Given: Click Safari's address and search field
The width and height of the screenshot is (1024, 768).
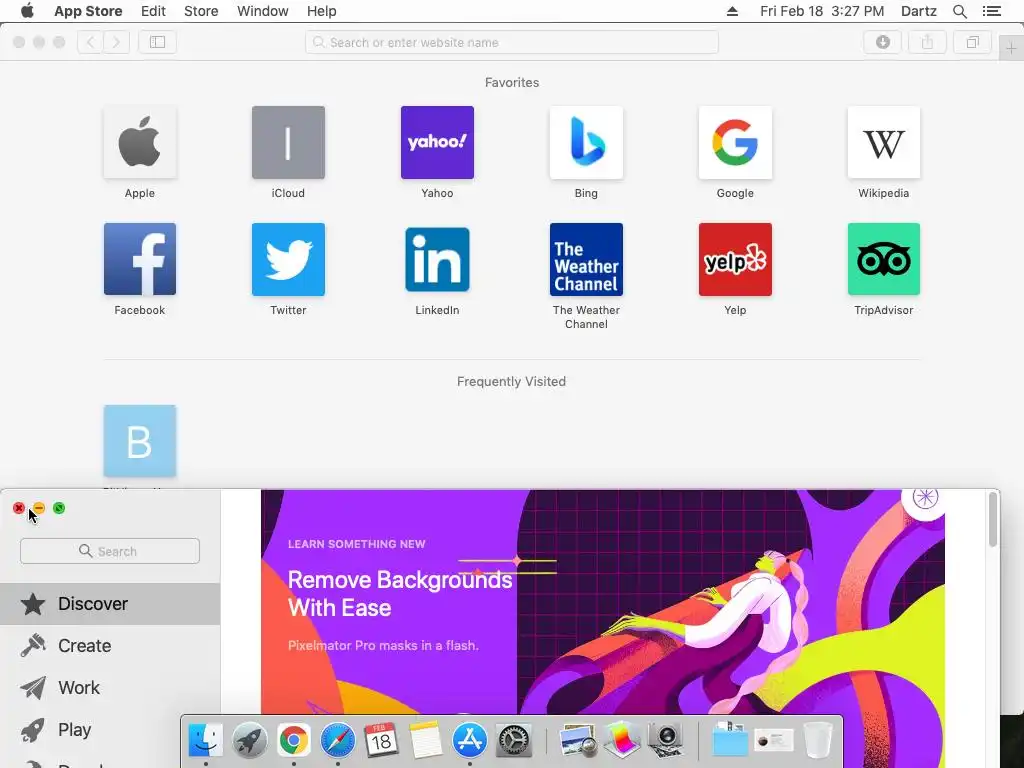Looking at the screenshot, I should (x=512, y=42).
